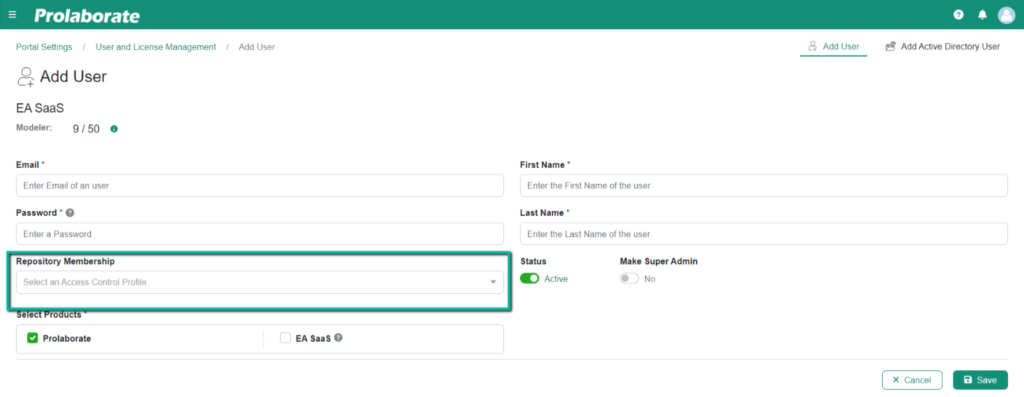Click the EA SaaS section heading
1024x397 pixels.
click(40, 109)
